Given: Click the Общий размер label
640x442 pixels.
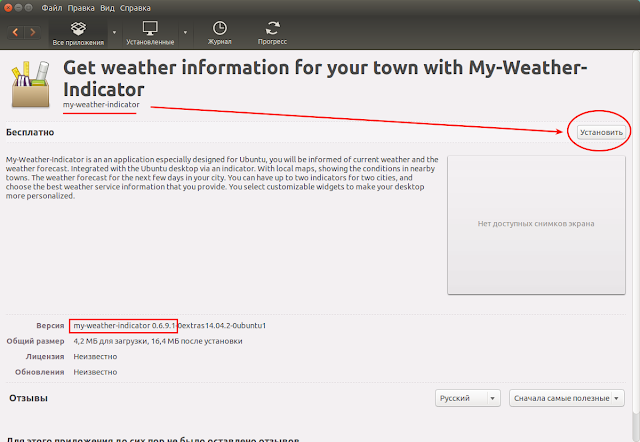Looking at the screenshot, I should click(36, 341).
